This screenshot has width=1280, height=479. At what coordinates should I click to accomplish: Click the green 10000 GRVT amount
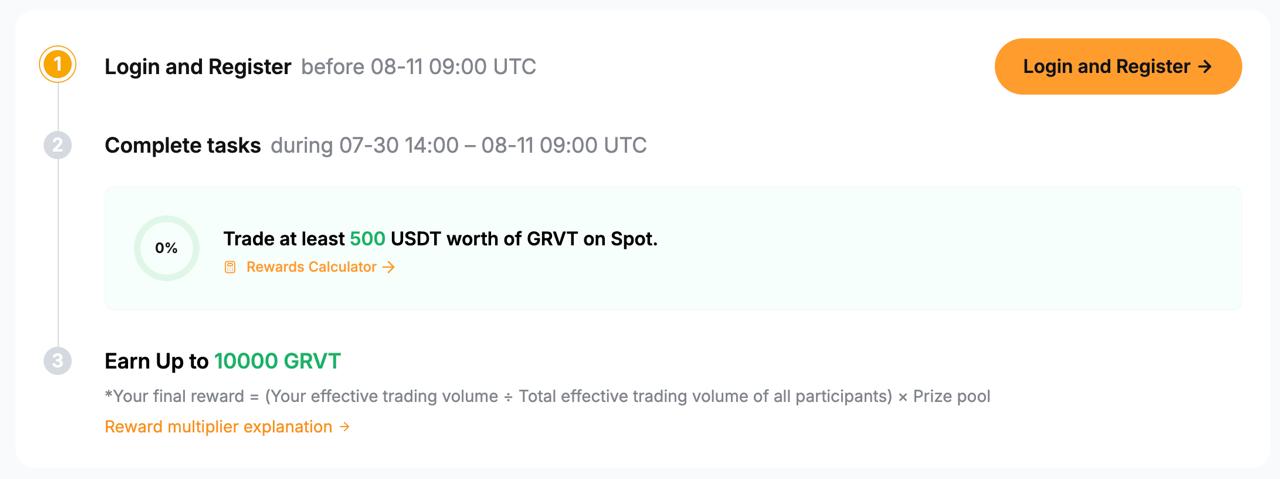pyautogui.click(x=278, y=361)
